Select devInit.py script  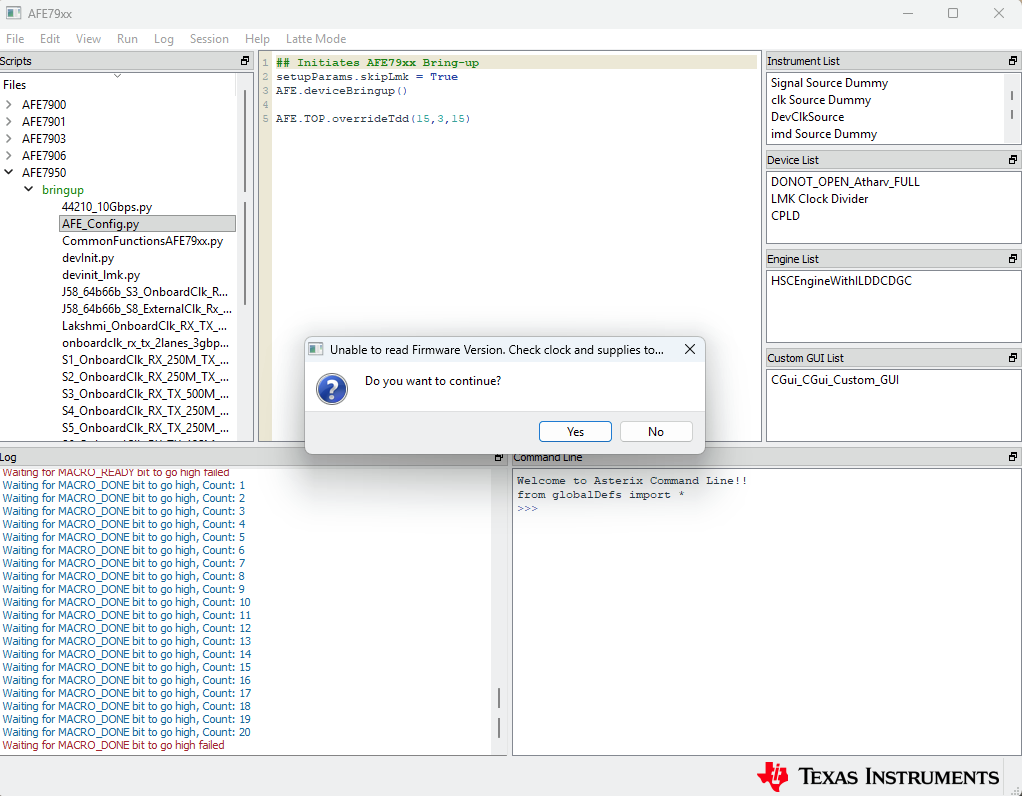tap(88, 258)
